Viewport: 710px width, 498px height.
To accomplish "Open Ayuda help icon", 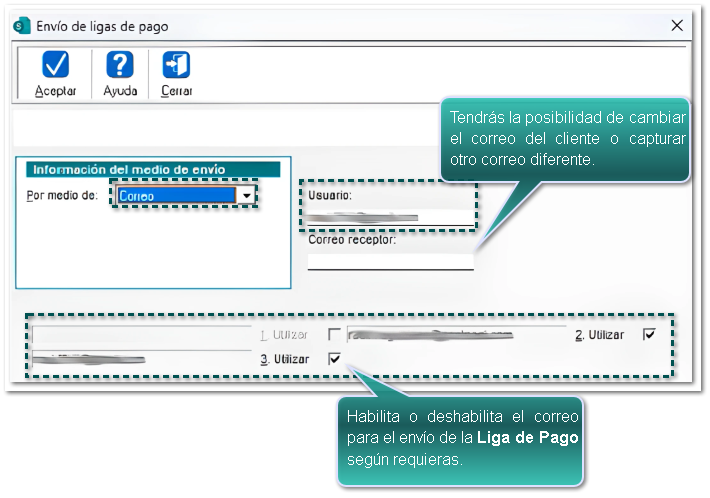I will click(120, 64).
